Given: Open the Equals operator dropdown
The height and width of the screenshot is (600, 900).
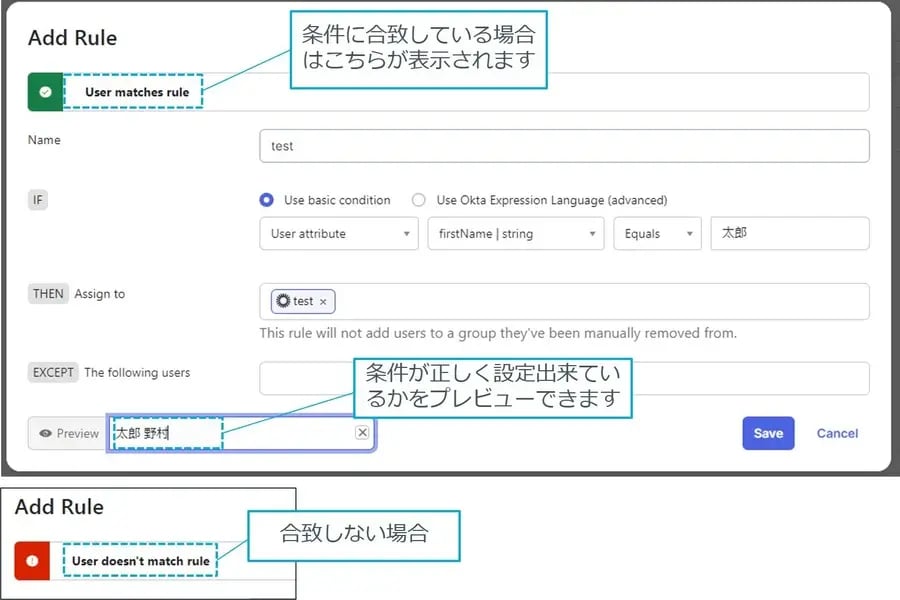Looking at the screenshot, I should pos(657,234).
